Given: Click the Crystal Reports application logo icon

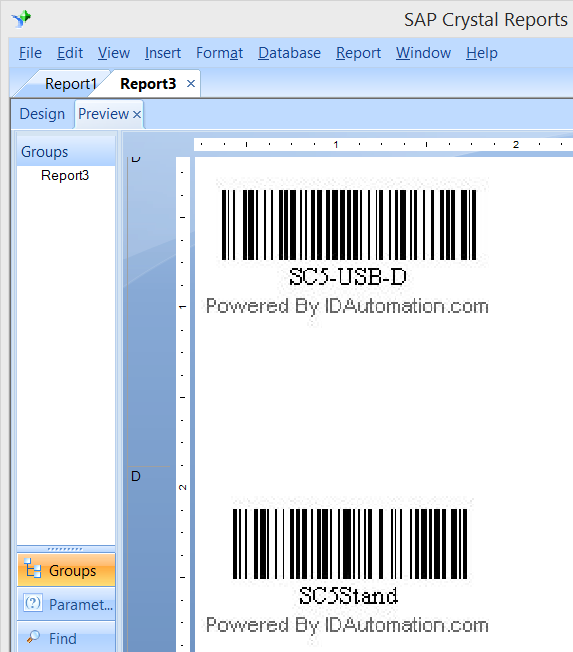Looking at the screenshot, I should tap(21, 18).
